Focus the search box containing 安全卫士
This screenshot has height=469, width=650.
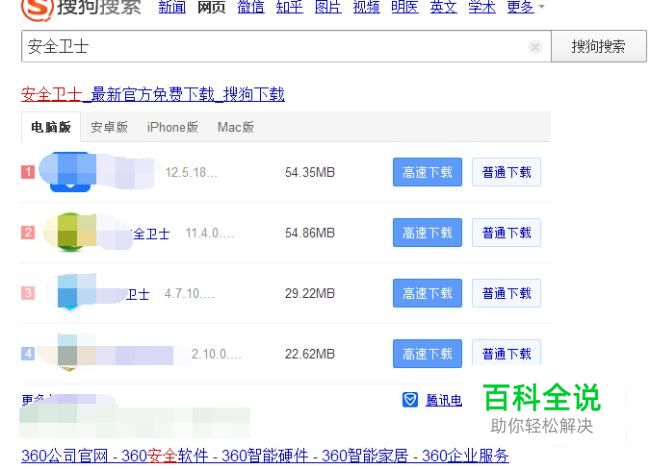tap(286, 46)
